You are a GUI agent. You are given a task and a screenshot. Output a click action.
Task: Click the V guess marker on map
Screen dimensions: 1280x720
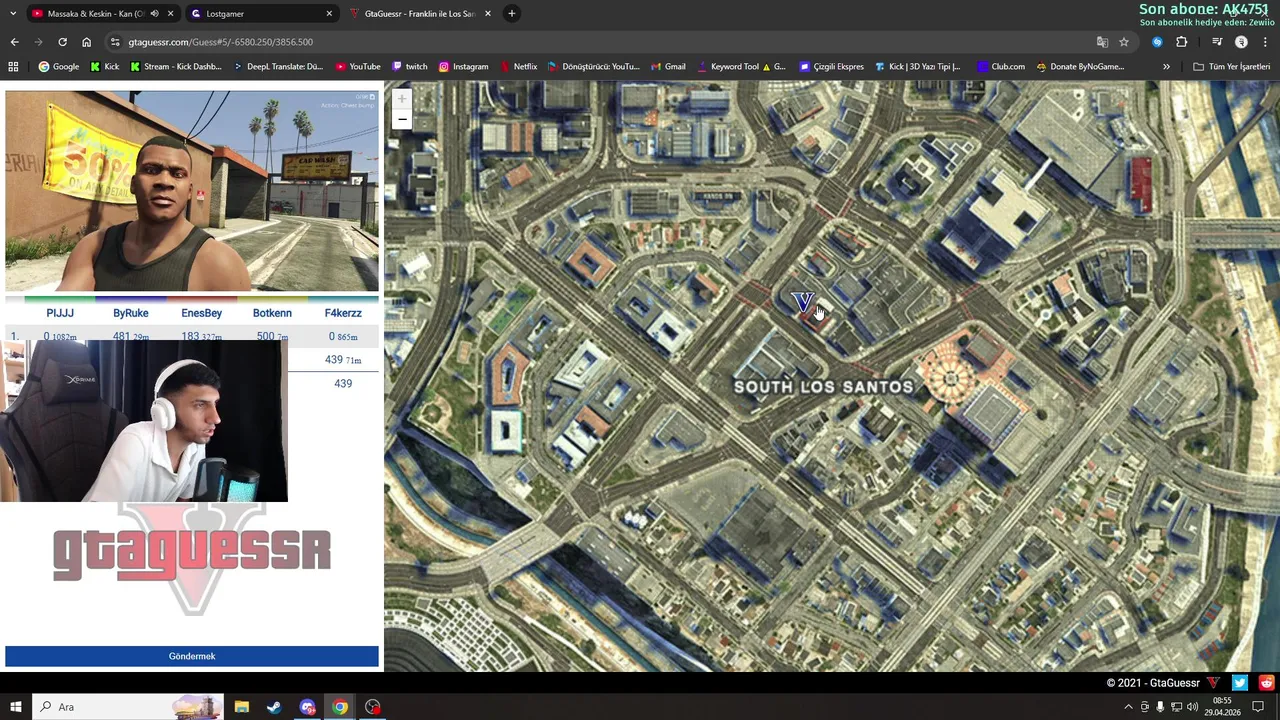[802, 302]
